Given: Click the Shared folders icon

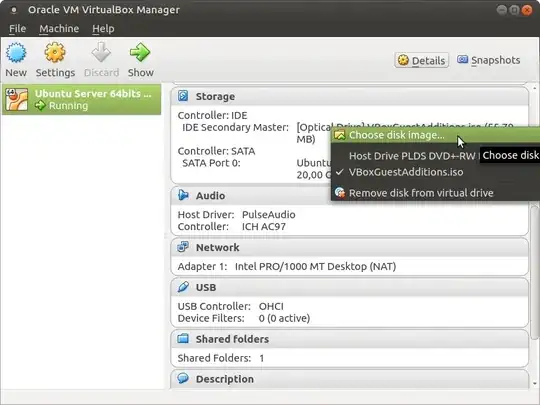Looking at the screenshot, I should (183, 339).
